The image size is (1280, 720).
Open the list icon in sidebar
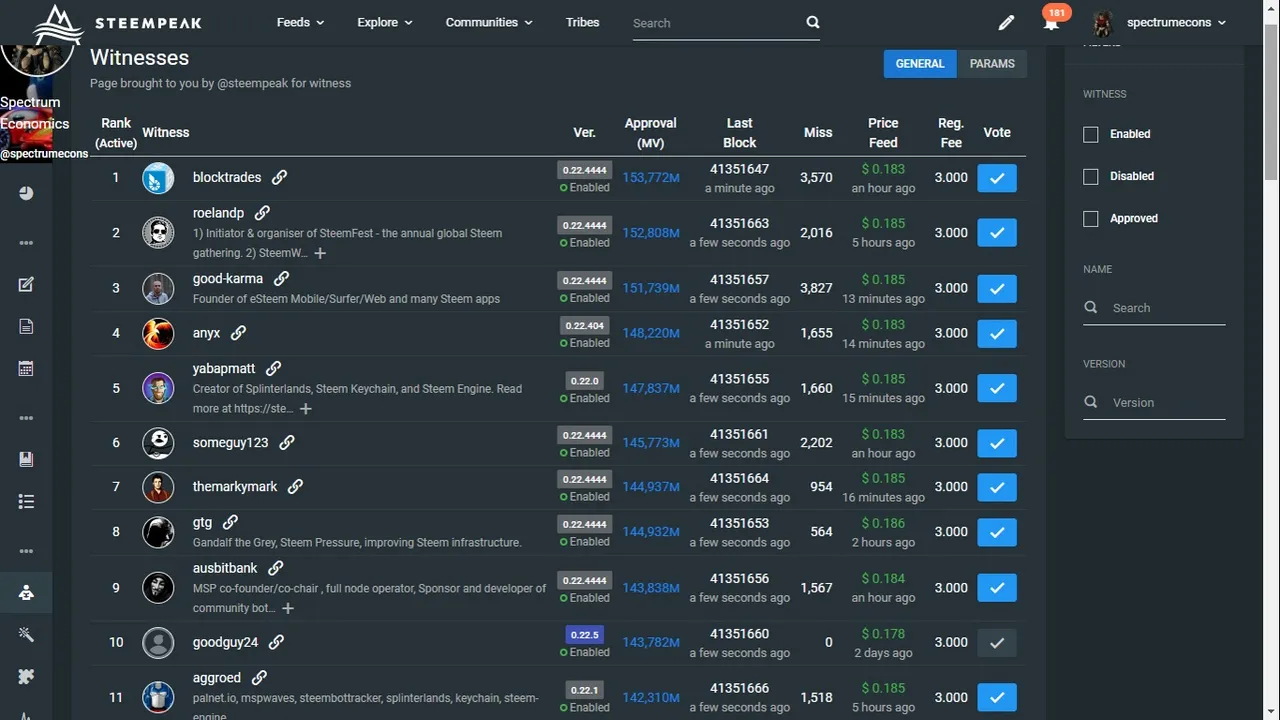26,501
